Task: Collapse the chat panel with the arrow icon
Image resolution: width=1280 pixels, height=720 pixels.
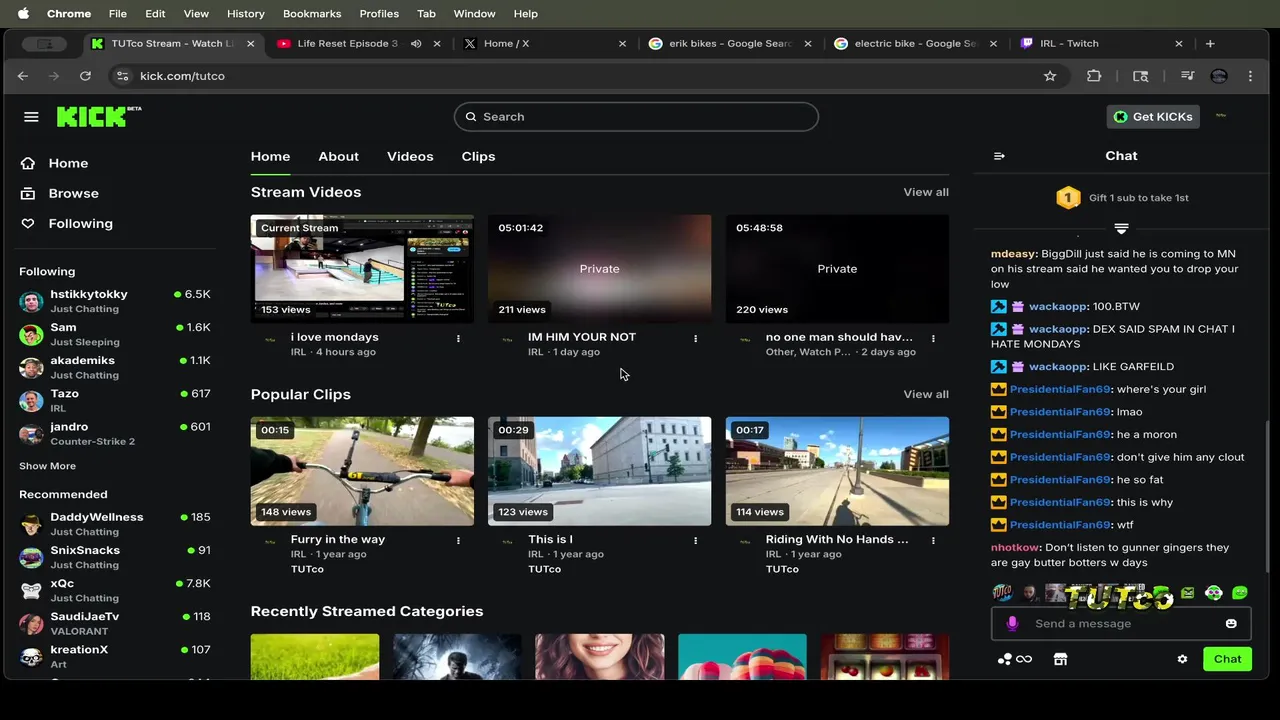Action: point(999,156)
